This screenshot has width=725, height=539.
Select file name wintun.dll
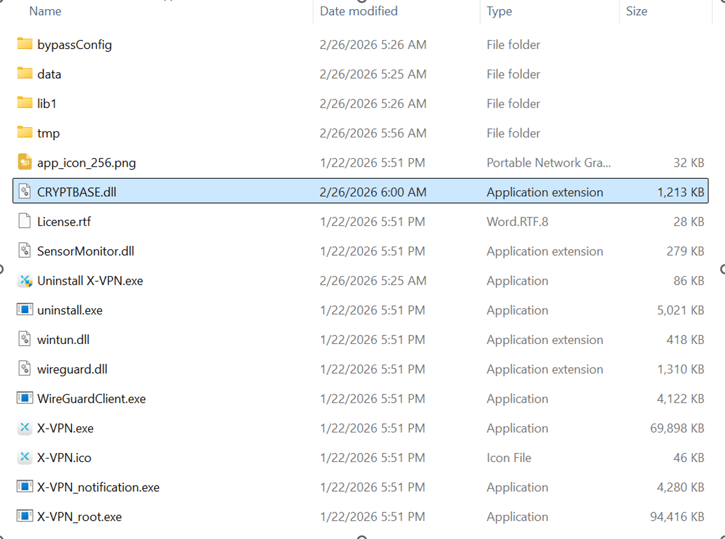[63, 340]
